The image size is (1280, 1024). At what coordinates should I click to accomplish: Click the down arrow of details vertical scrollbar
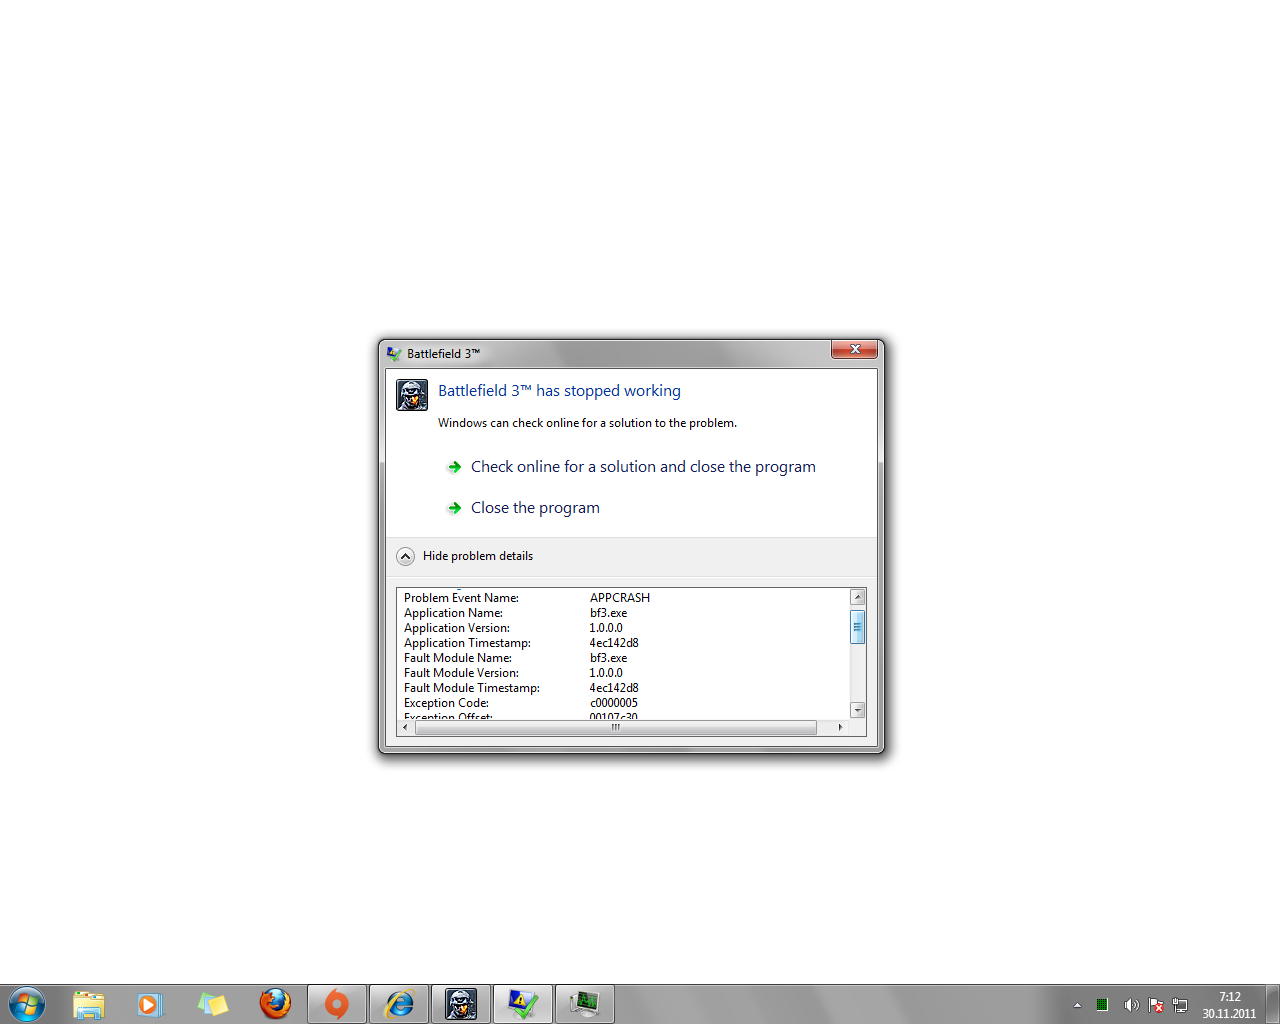coord(857,710)
